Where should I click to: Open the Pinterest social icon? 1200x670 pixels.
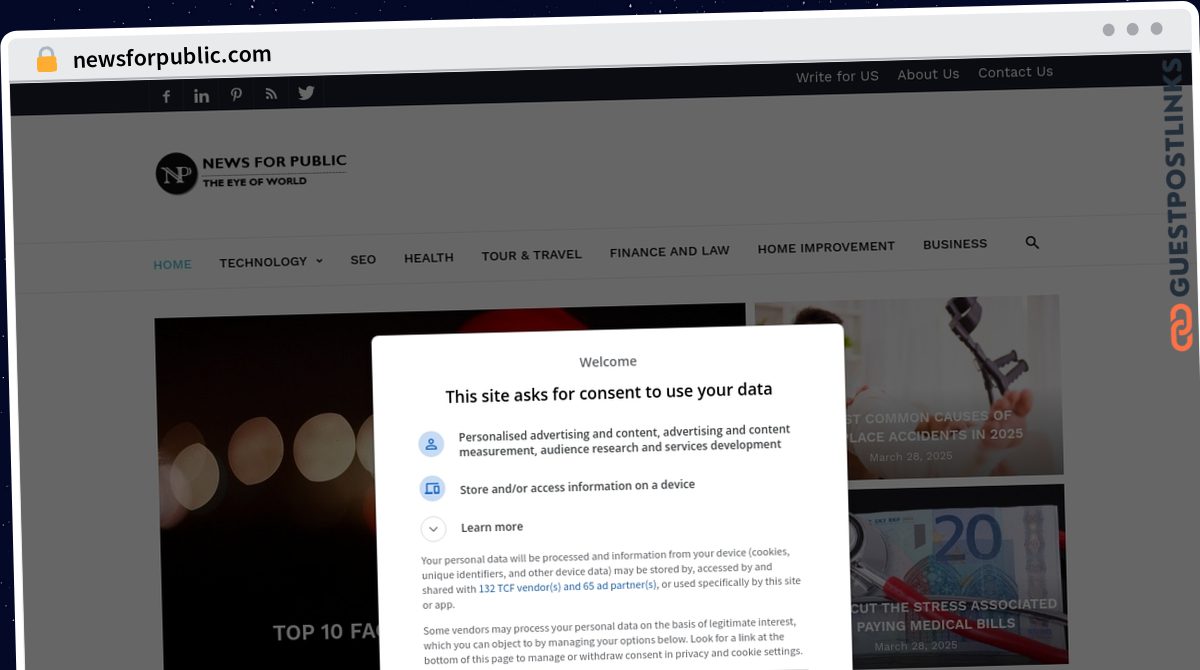[x=236, y=95]
